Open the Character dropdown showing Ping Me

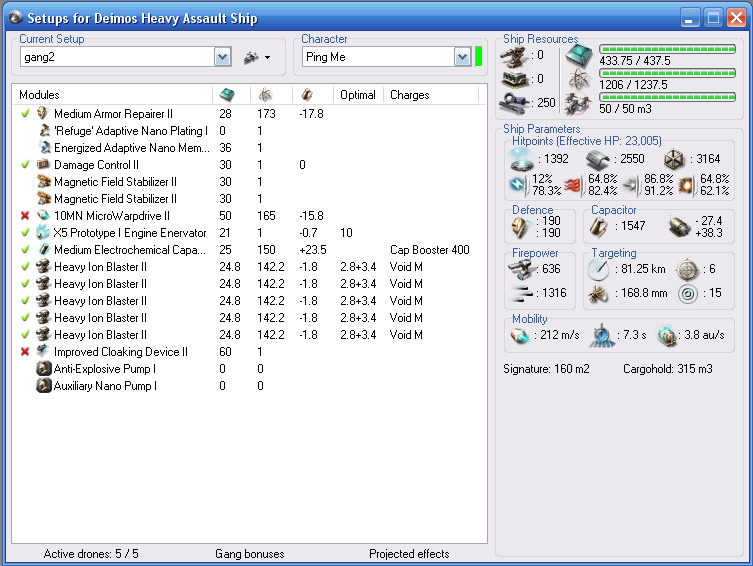462,58
